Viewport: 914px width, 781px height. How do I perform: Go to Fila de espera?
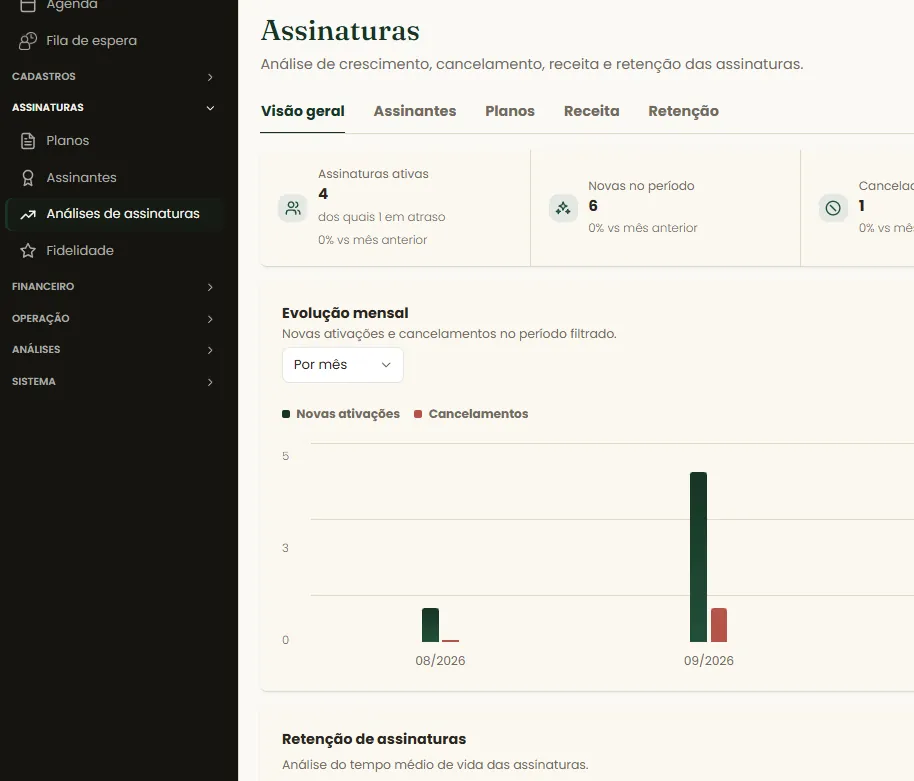114,41
